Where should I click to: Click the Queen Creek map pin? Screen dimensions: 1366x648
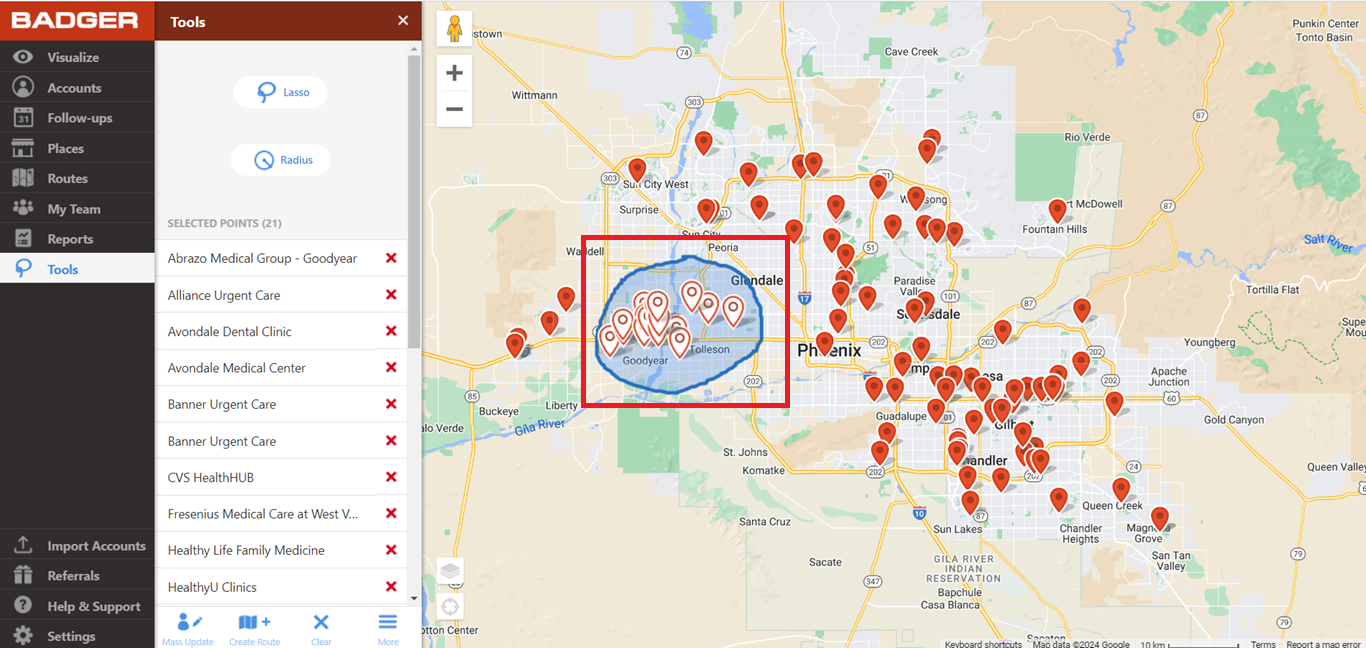(1121, 489)
